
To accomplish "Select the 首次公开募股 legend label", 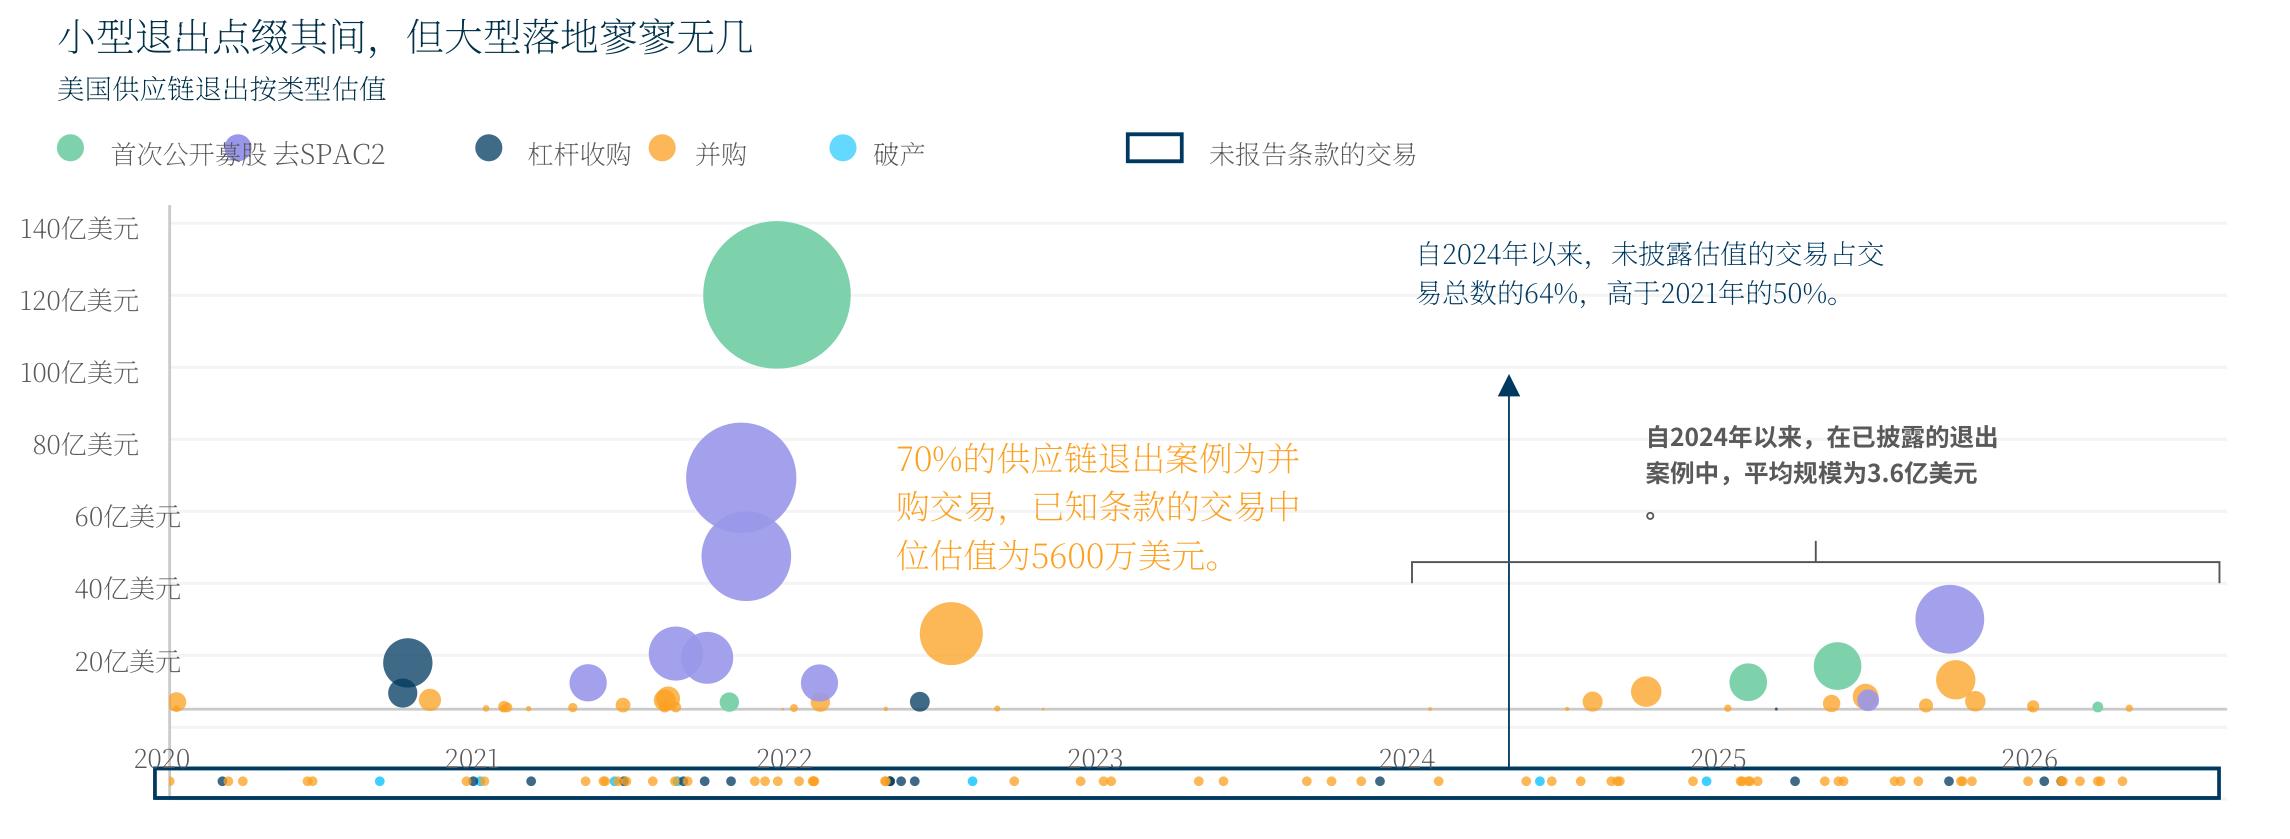I will [189, 154].
